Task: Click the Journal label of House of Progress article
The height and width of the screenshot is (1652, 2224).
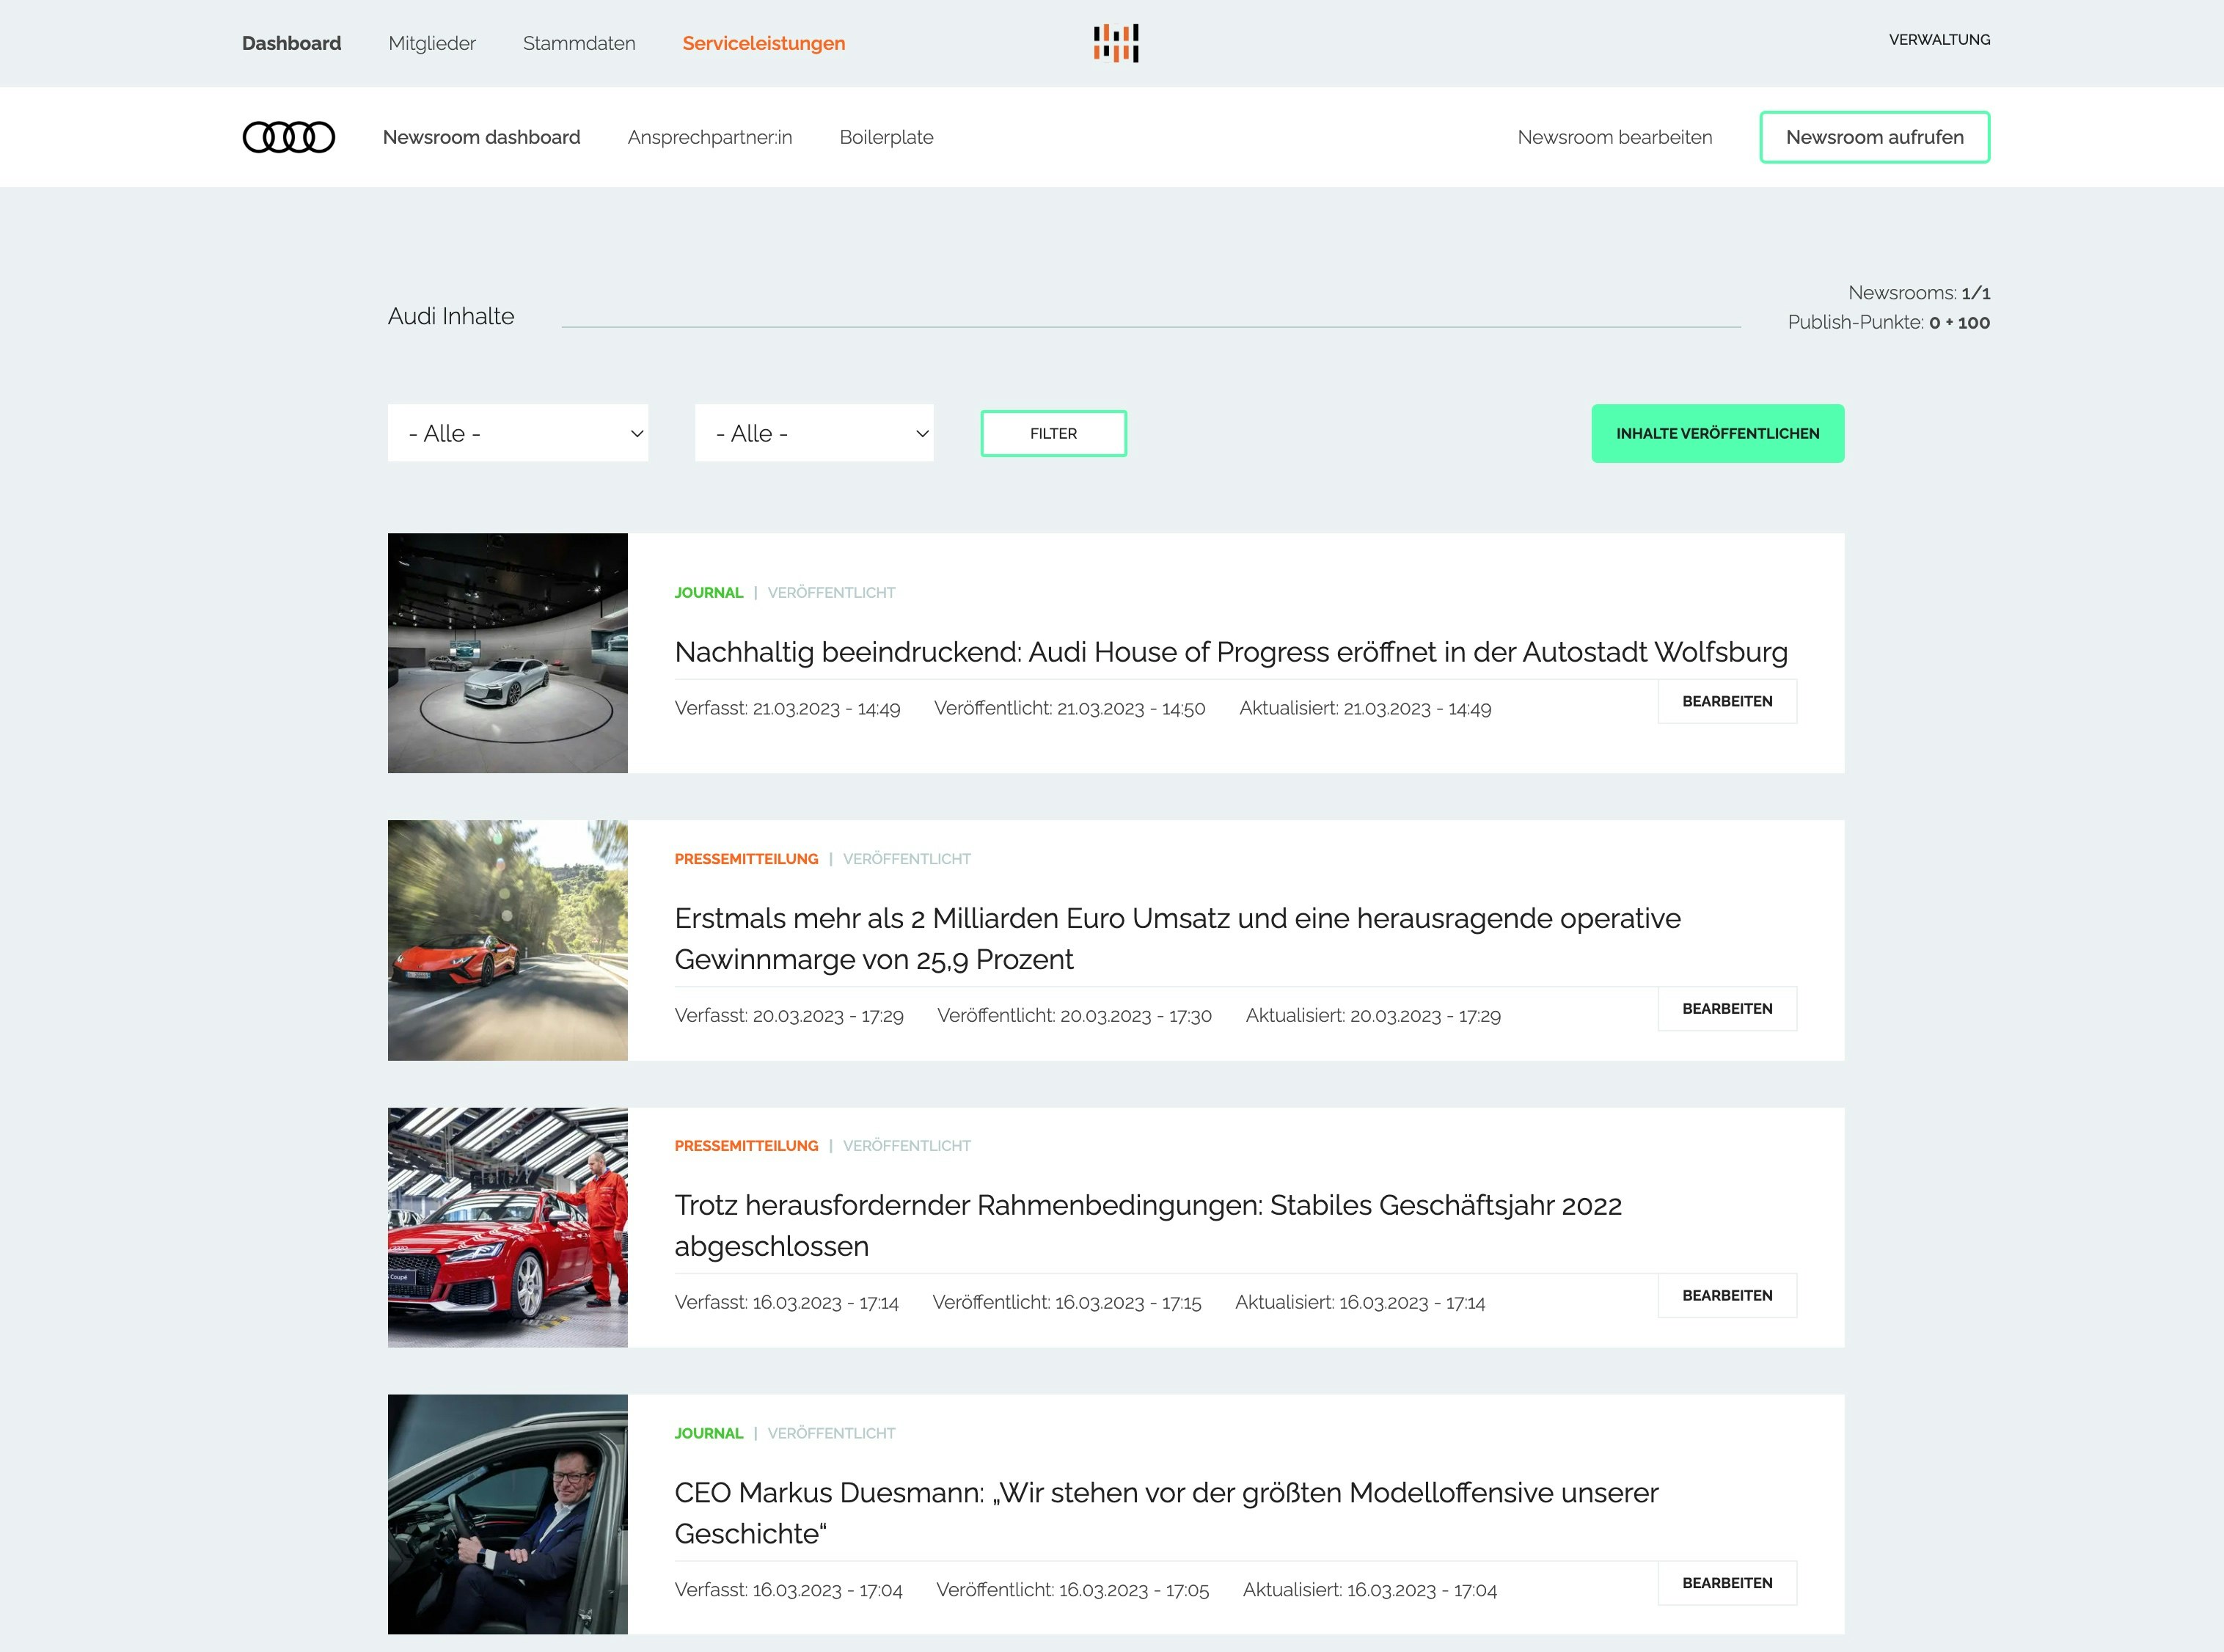Action: [709, 592]
